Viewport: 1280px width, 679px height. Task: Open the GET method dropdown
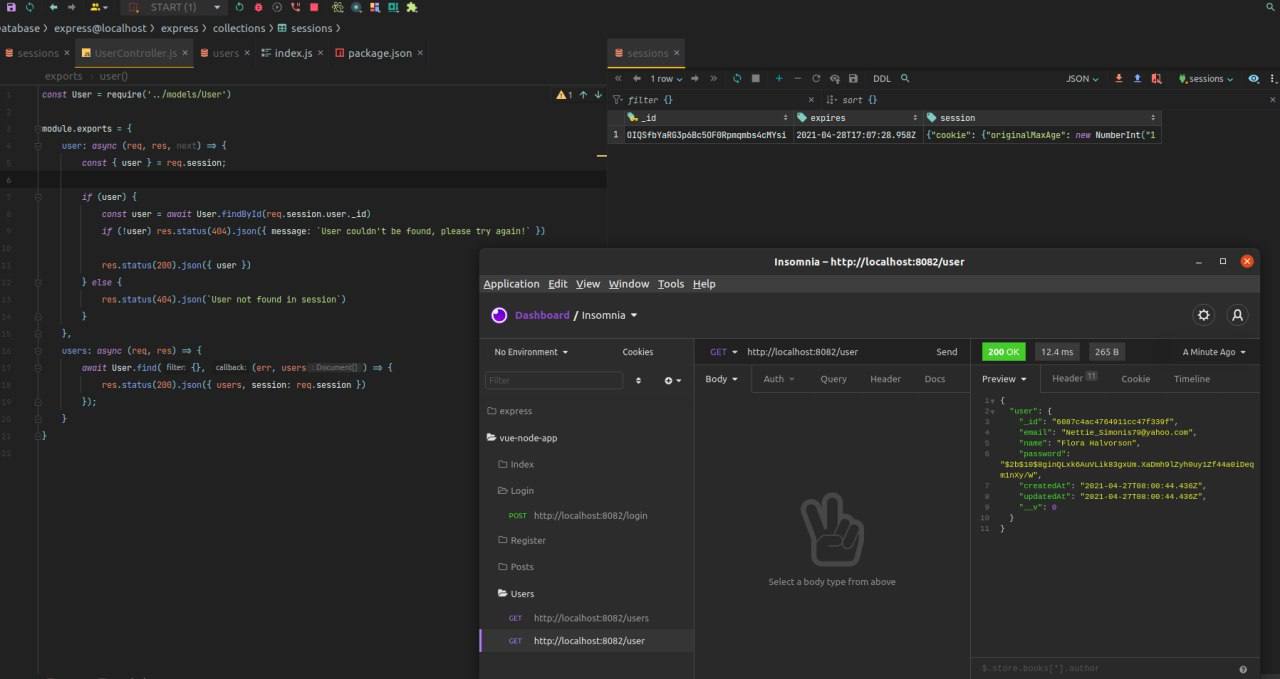[x=724, y=352]
